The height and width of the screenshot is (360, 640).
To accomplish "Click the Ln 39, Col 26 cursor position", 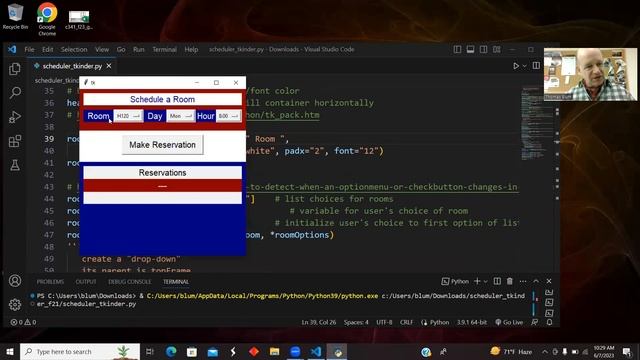I will tap(319, 322).
